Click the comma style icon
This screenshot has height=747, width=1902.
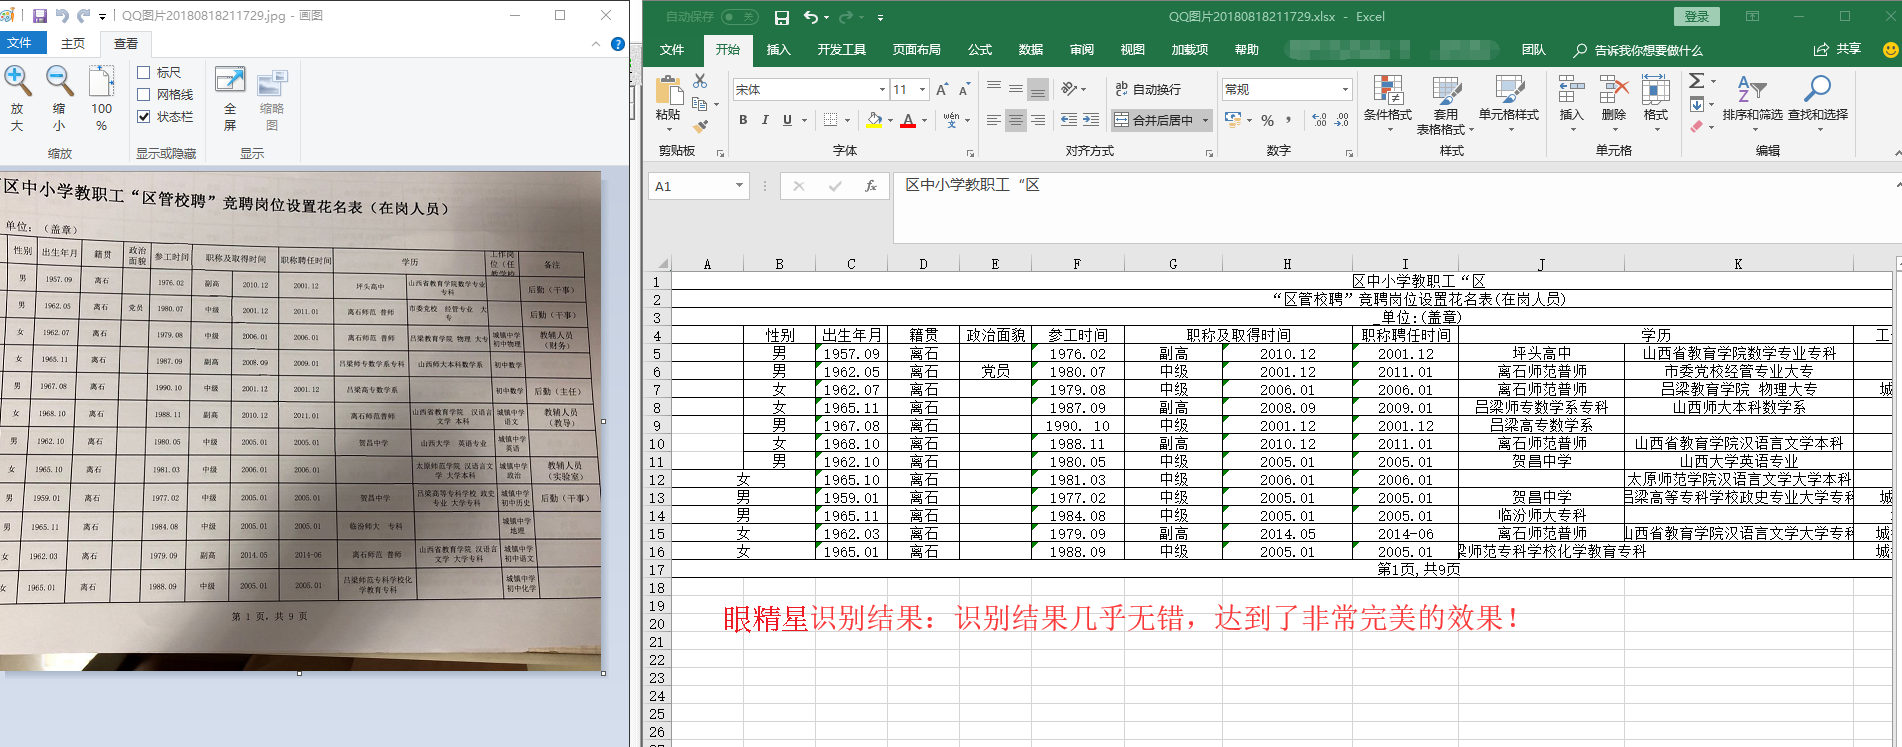(x=1289, y=120)
